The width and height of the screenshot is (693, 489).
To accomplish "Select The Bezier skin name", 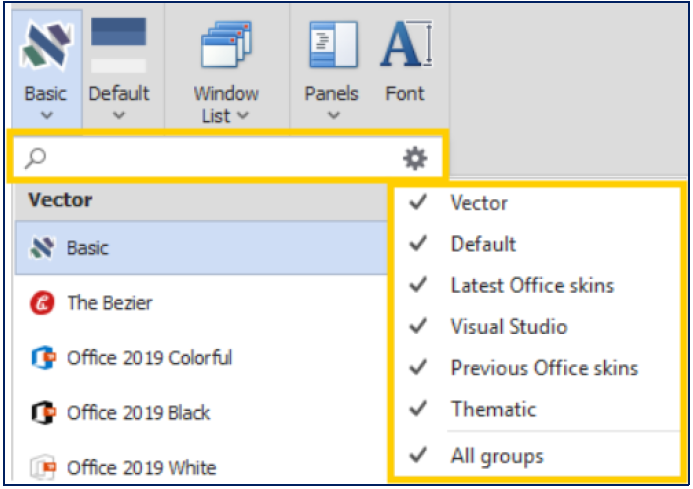I will (x=110, y=303).
